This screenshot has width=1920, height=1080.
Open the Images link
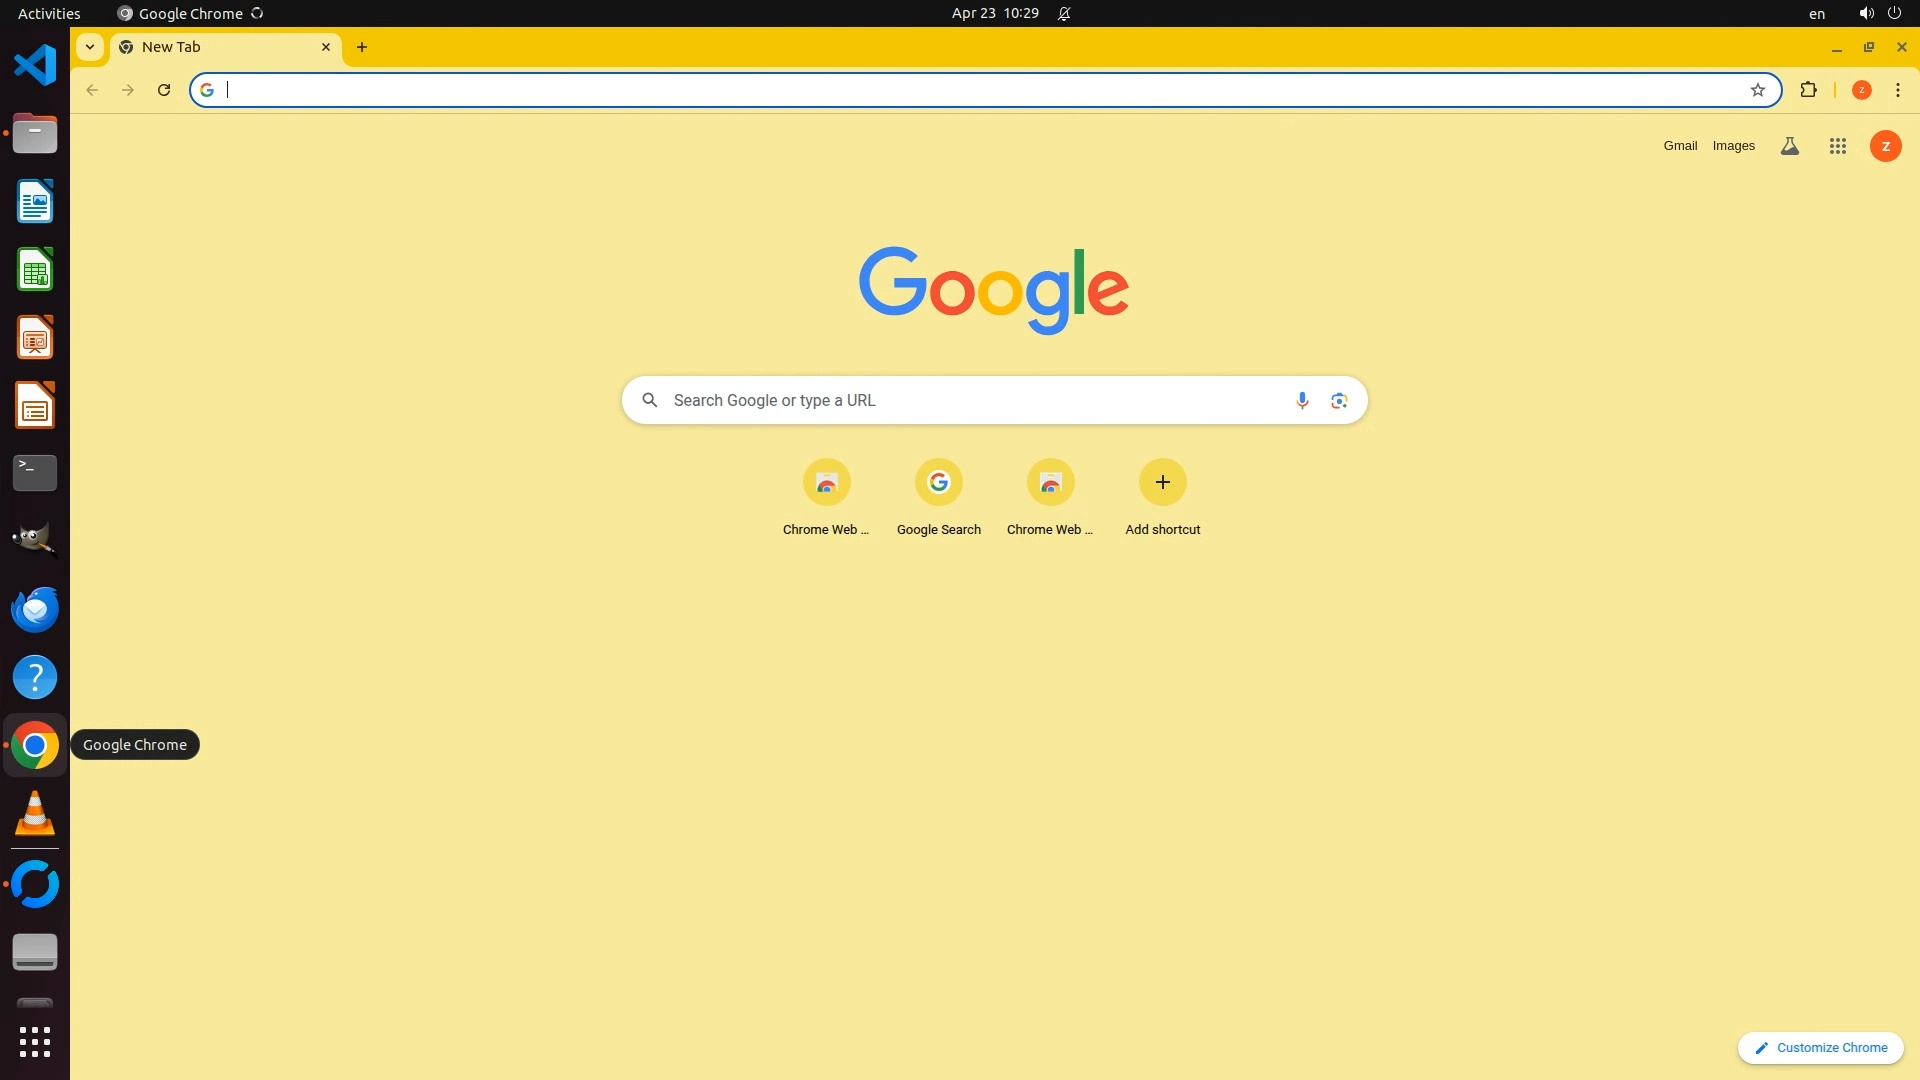point(1733,146)
